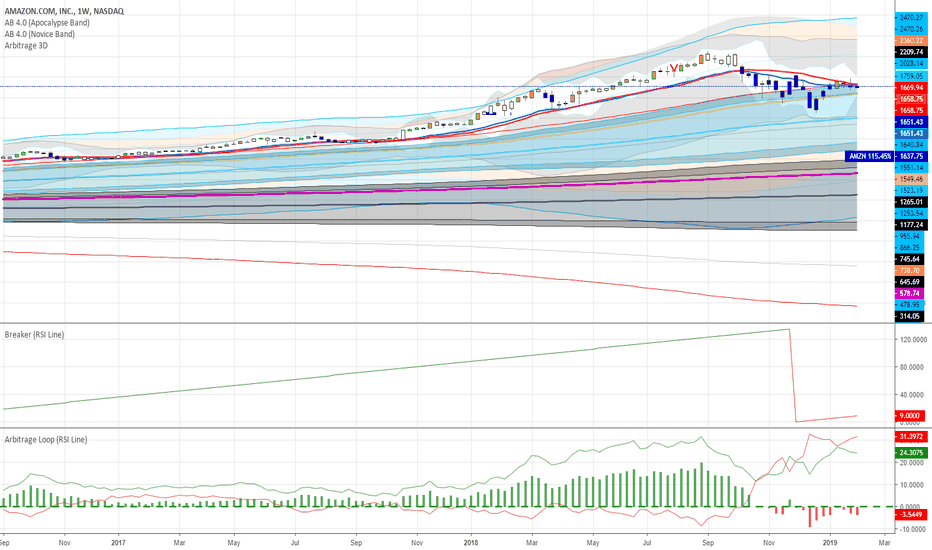
Task: Click the 866.25 price label
Action: tap(911, 247)
